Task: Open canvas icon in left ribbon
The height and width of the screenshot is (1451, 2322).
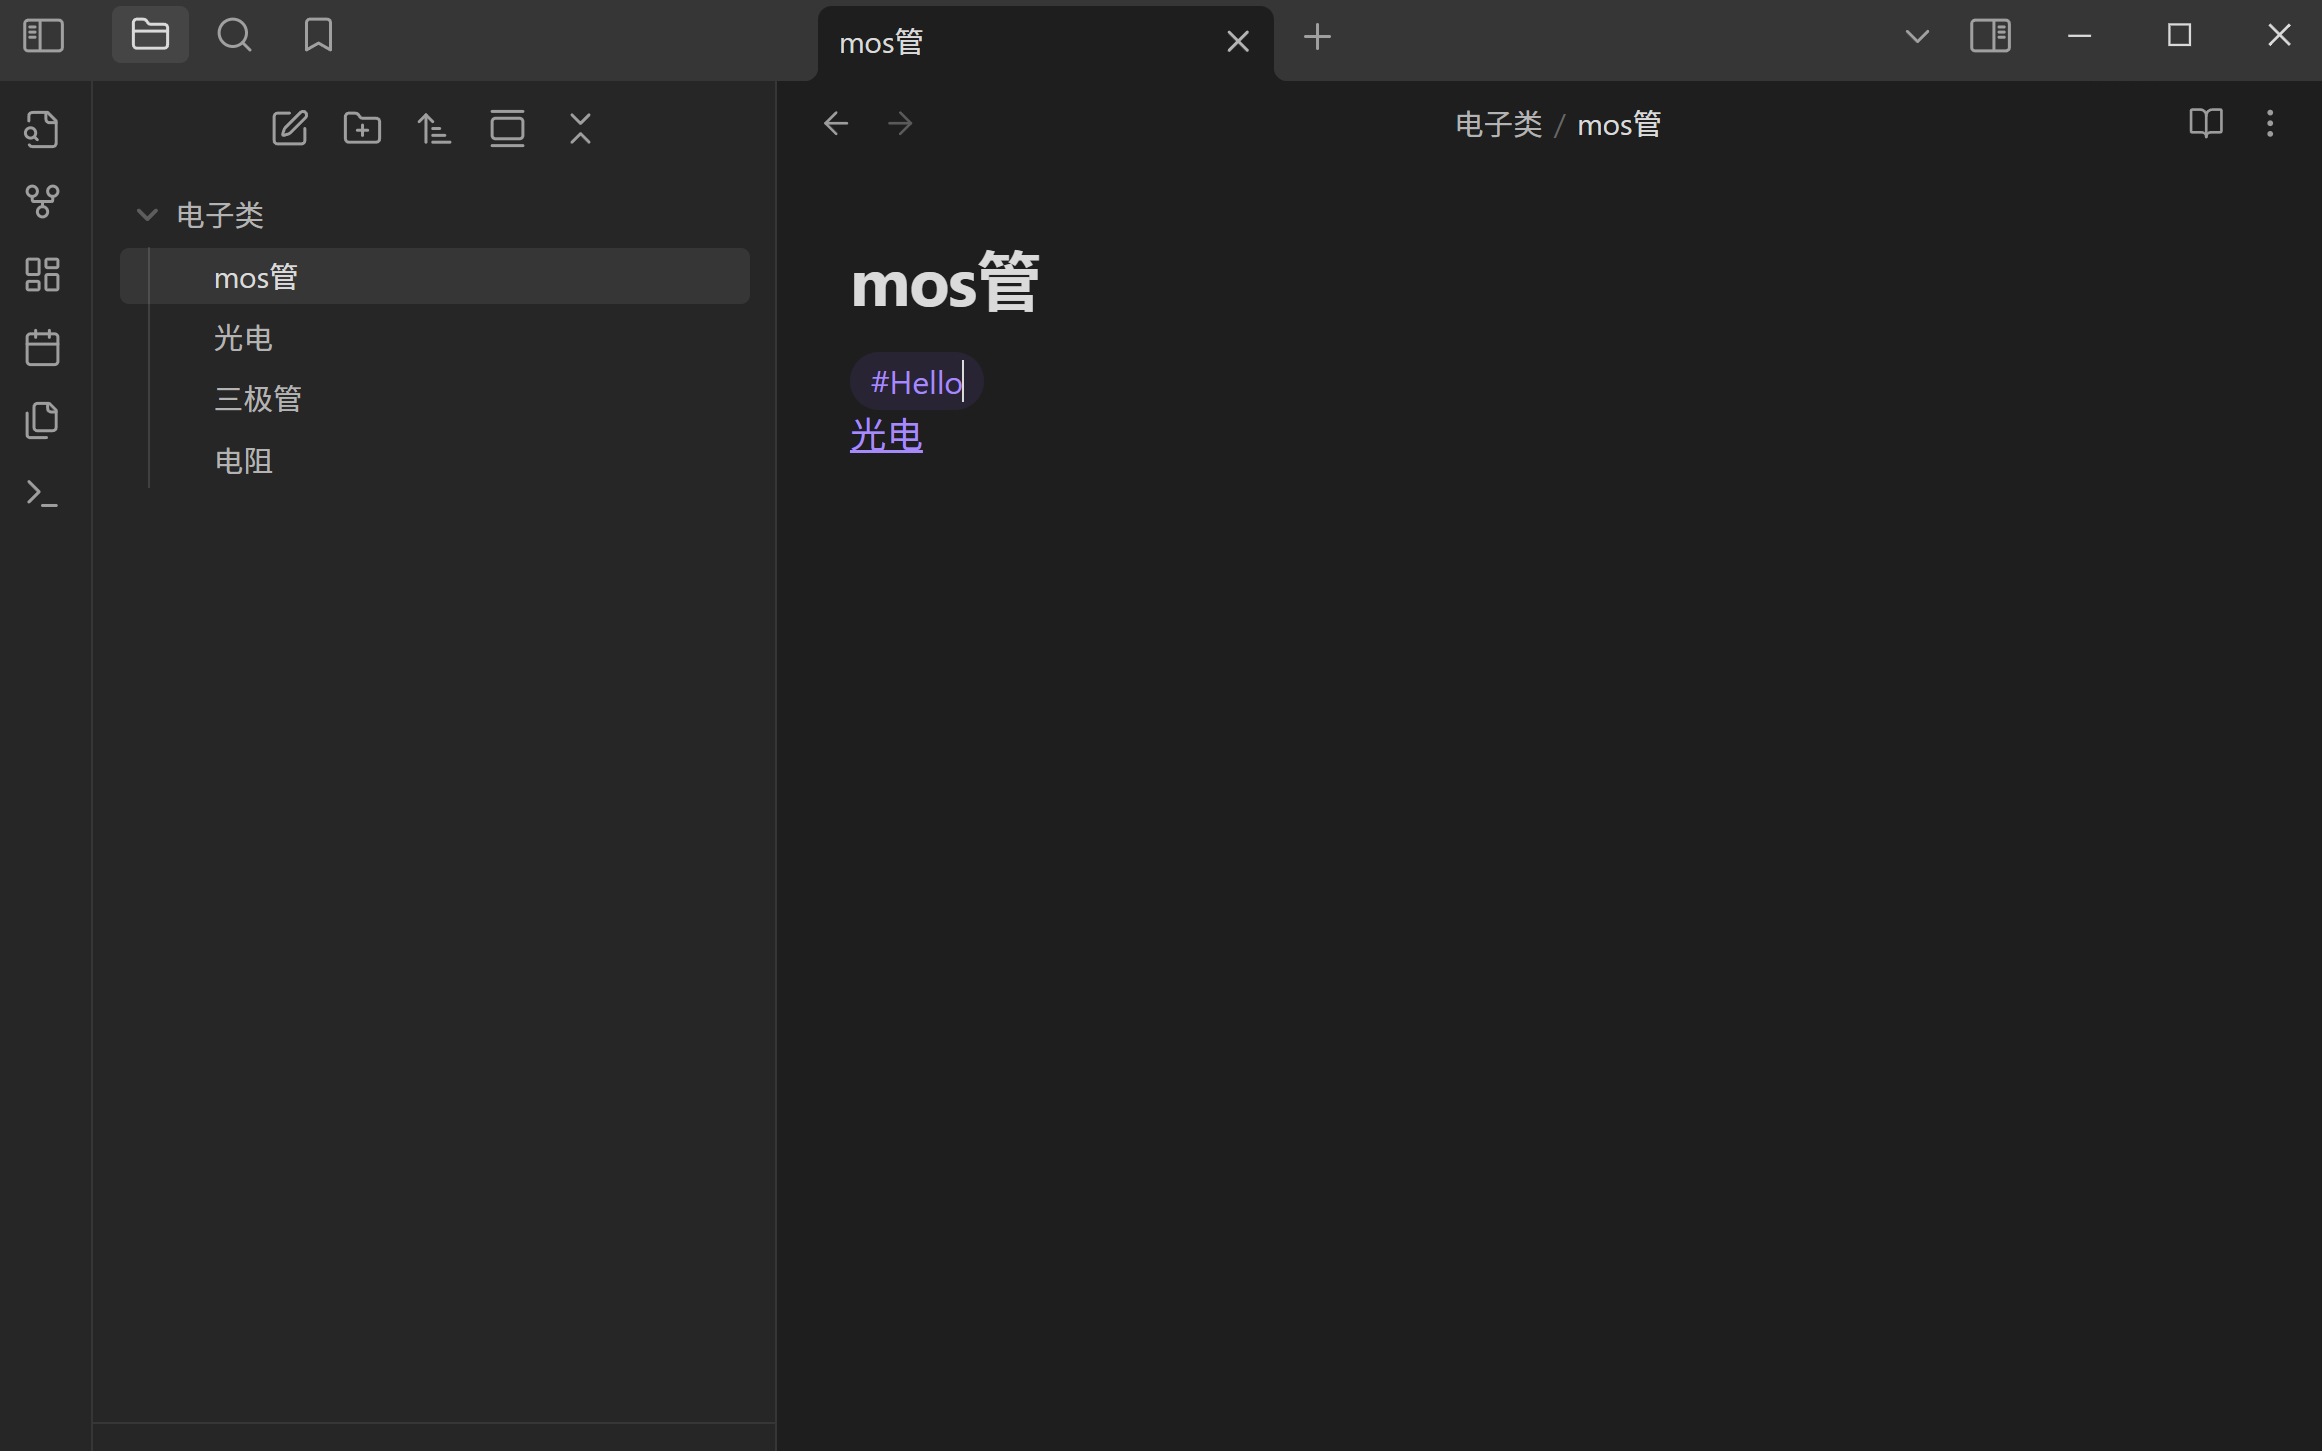Action: (42, 274)
